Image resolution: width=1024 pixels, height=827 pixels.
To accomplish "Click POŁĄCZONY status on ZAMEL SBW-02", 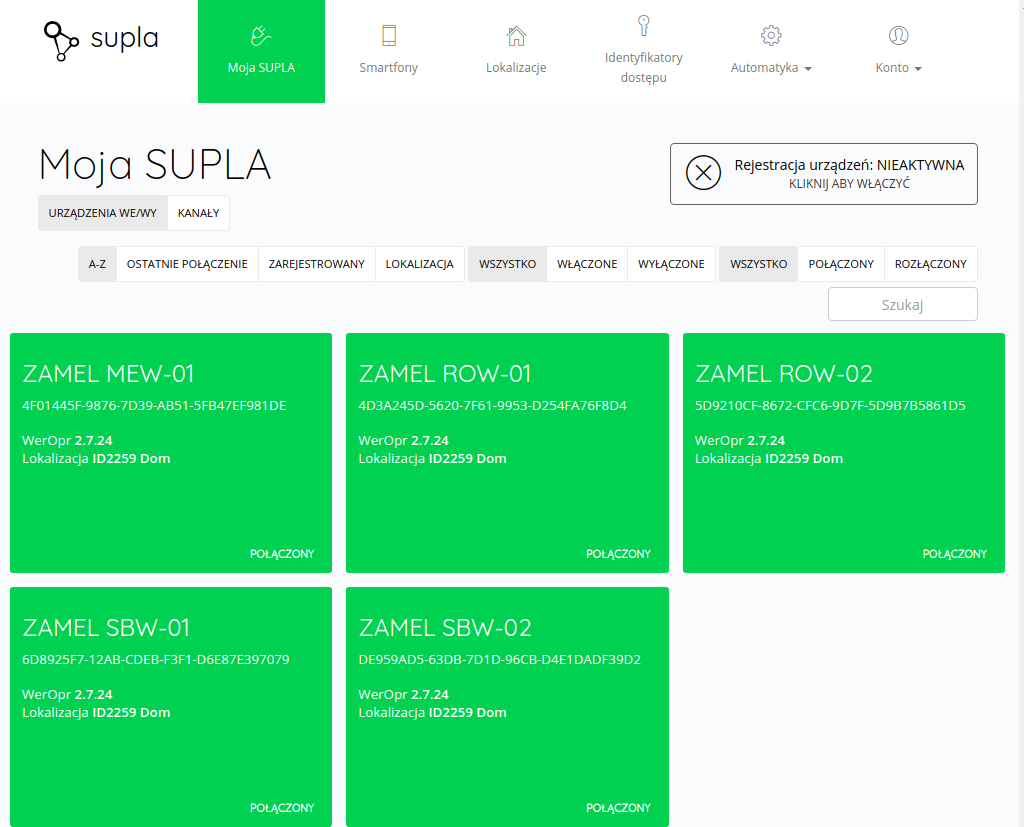I will (x=618, y=808).
